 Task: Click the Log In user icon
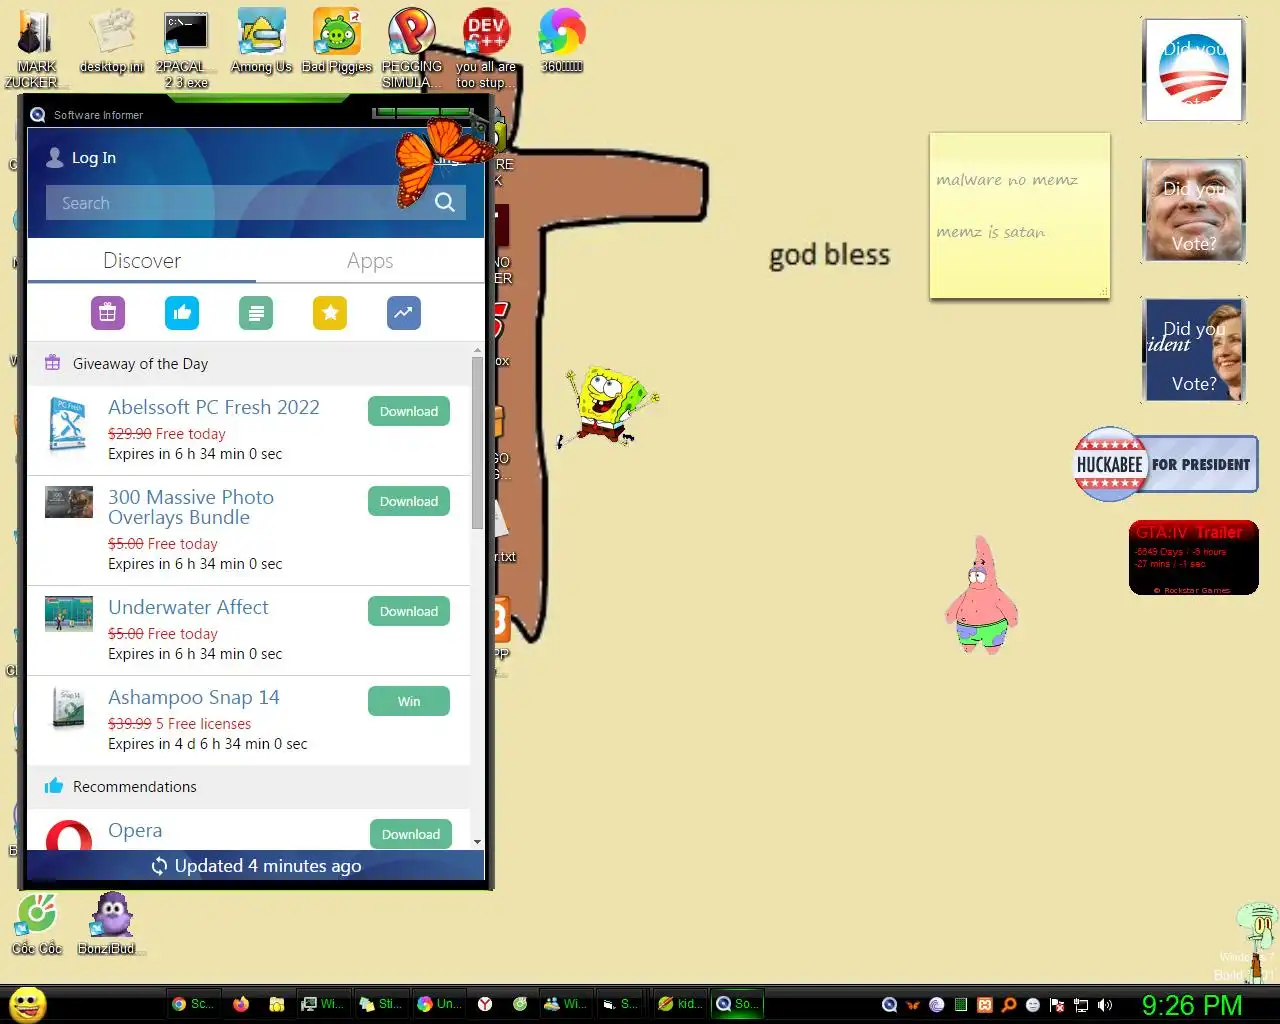pyautogui.click(x=55, y=157)
